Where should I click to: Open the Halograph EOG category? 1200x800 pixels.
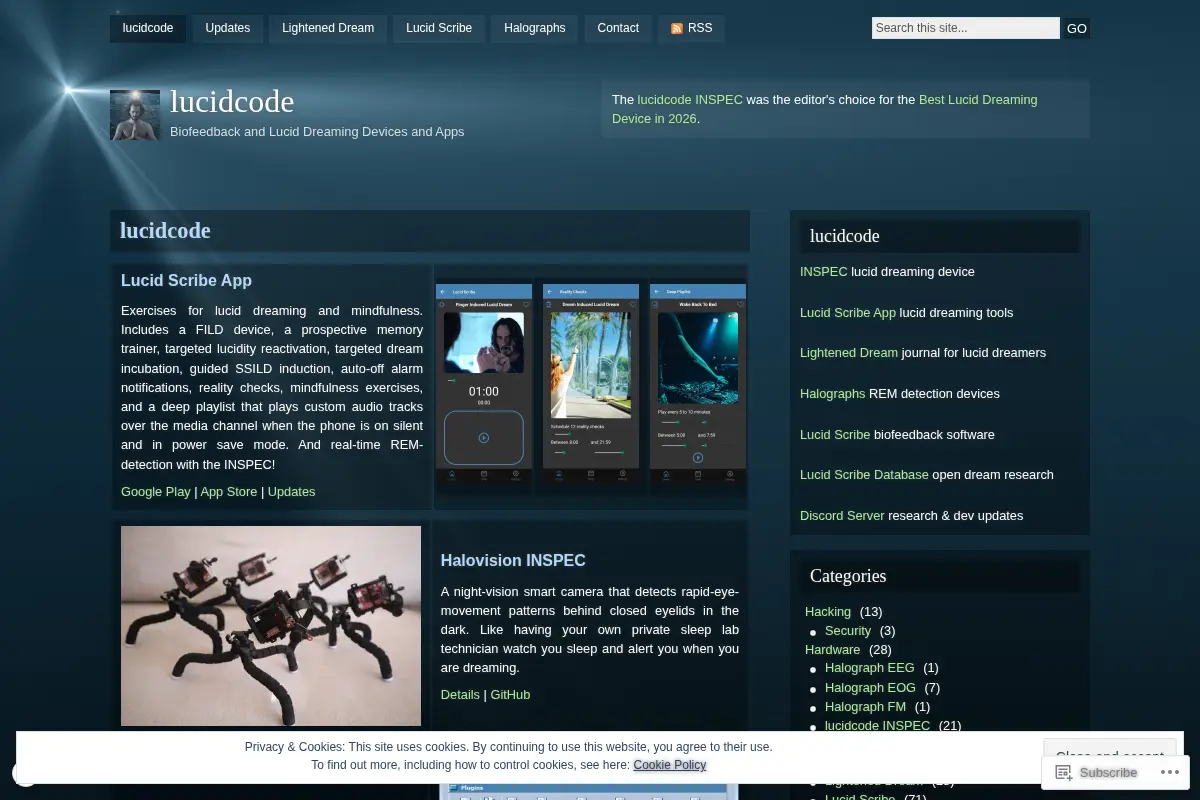870,688
